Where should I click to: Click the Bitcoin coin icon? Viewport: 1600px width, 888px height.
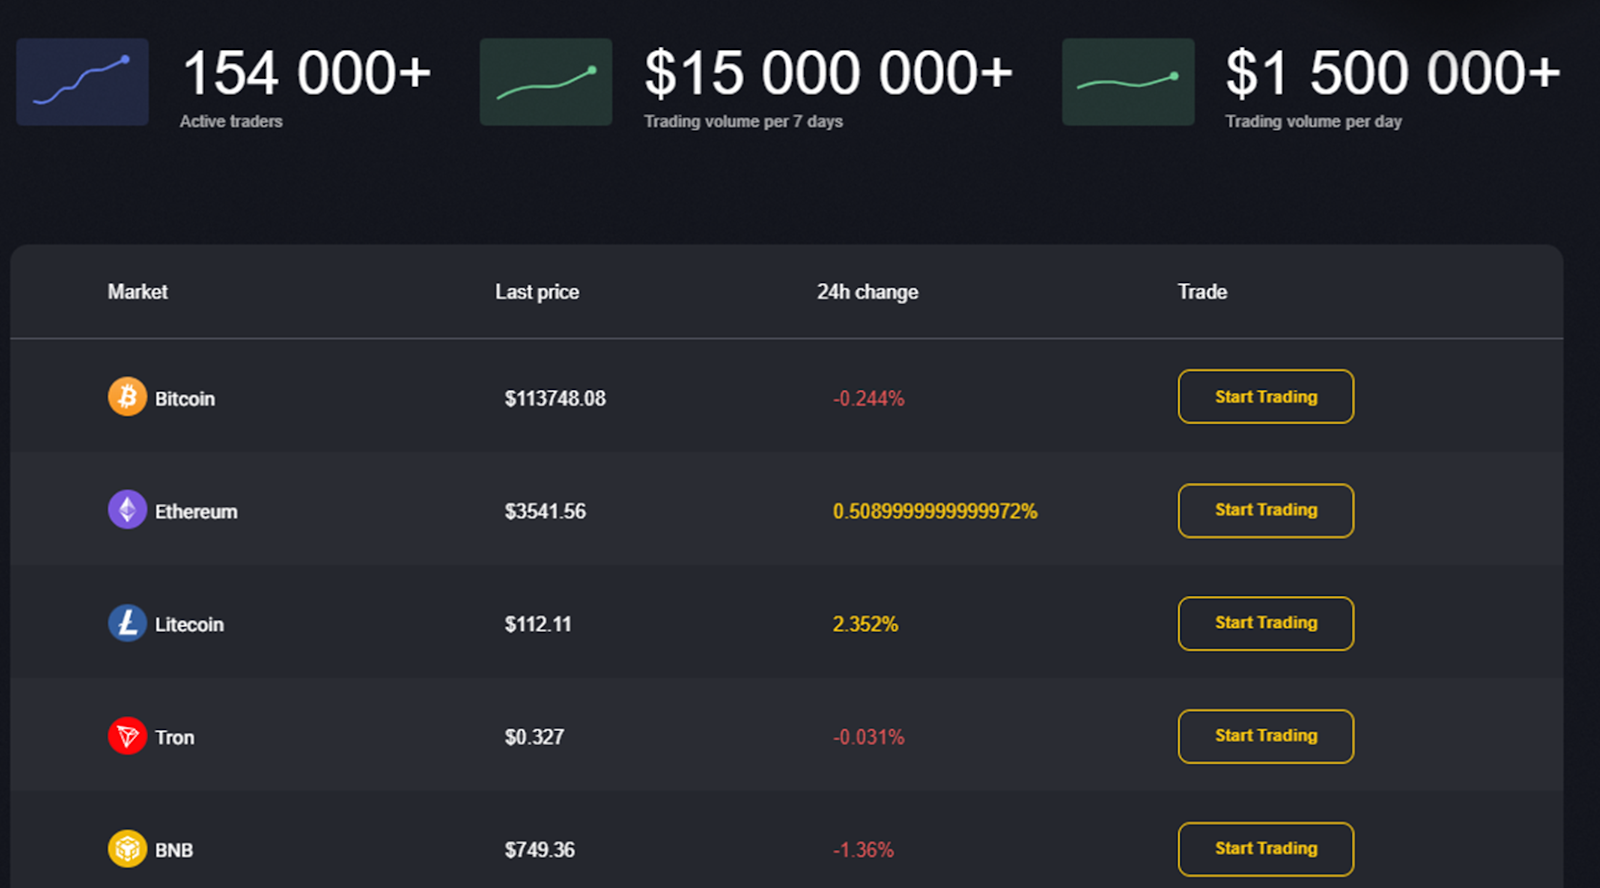click(127, 397)
